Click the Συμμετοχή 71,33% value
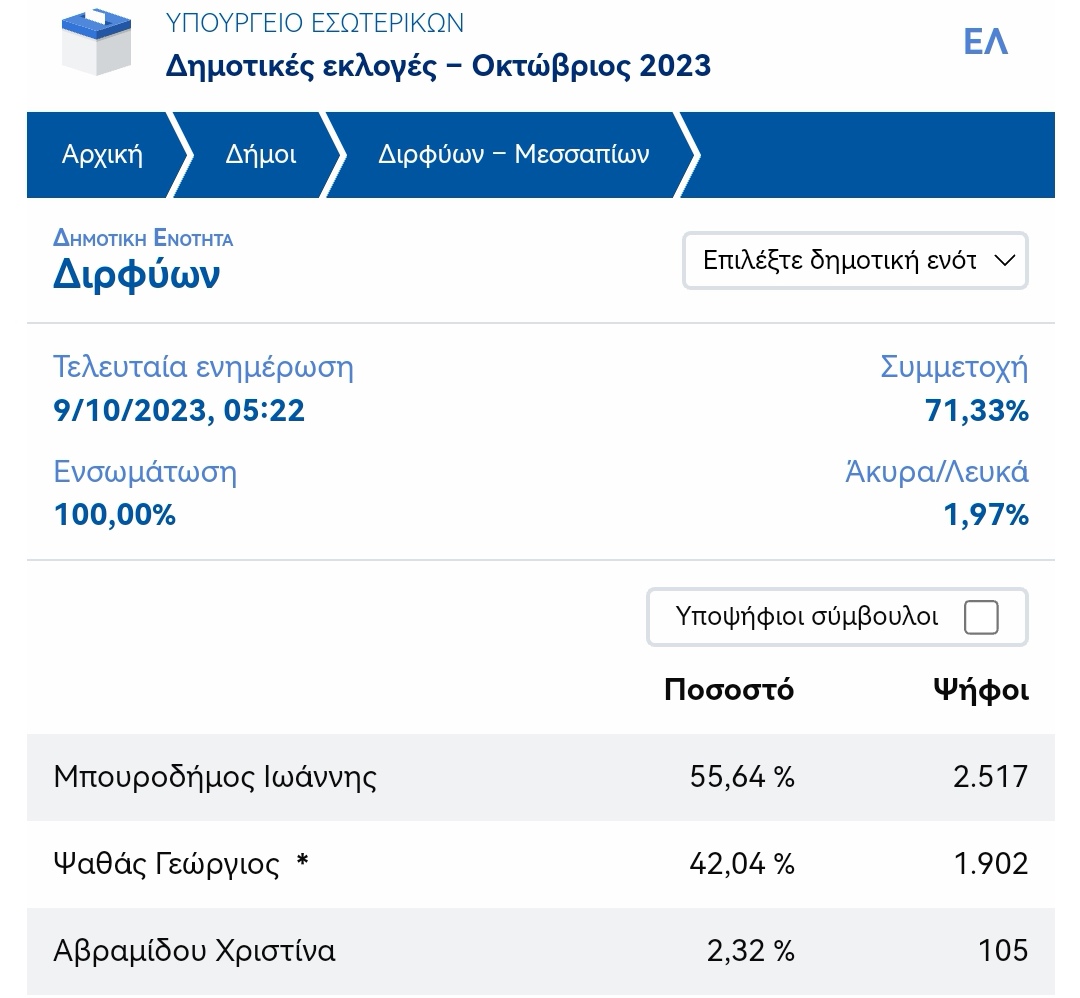The image size is (1080, 998). (976, 411)
